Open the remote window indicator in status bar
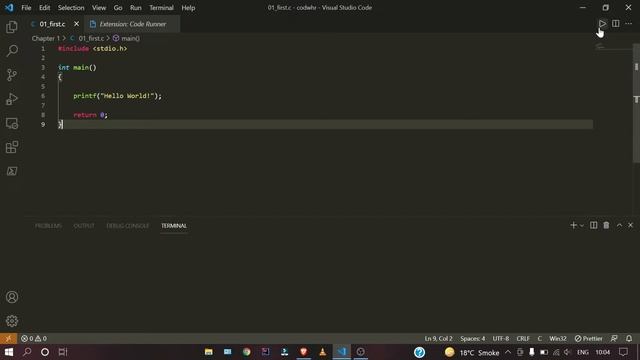The width and height of the screenshot is (640, 360). (8, 338)
